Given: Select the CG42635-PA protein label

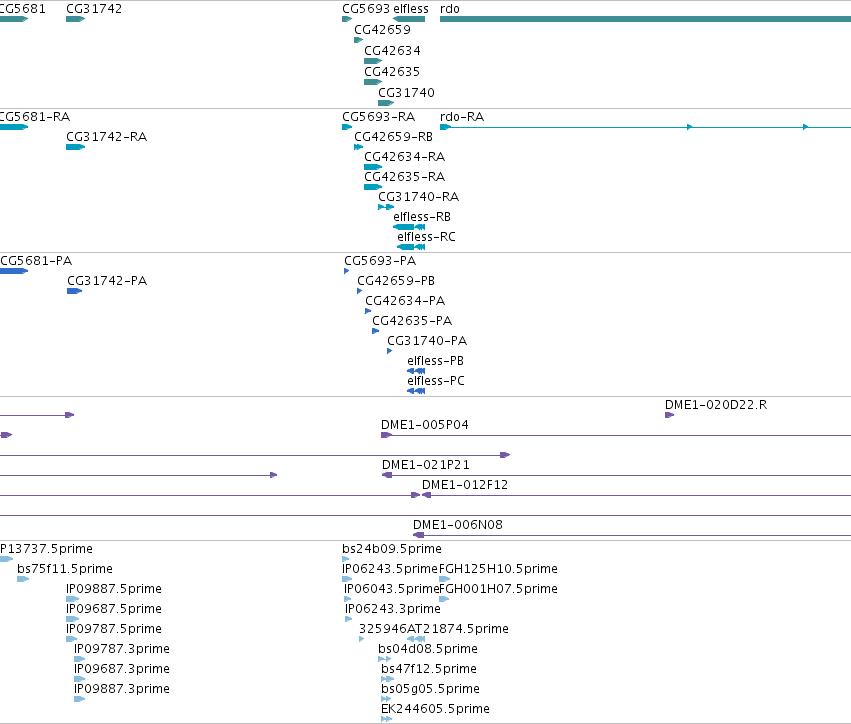Looking at the screenshot, I should pyautogui.click(x=412, y=321).
